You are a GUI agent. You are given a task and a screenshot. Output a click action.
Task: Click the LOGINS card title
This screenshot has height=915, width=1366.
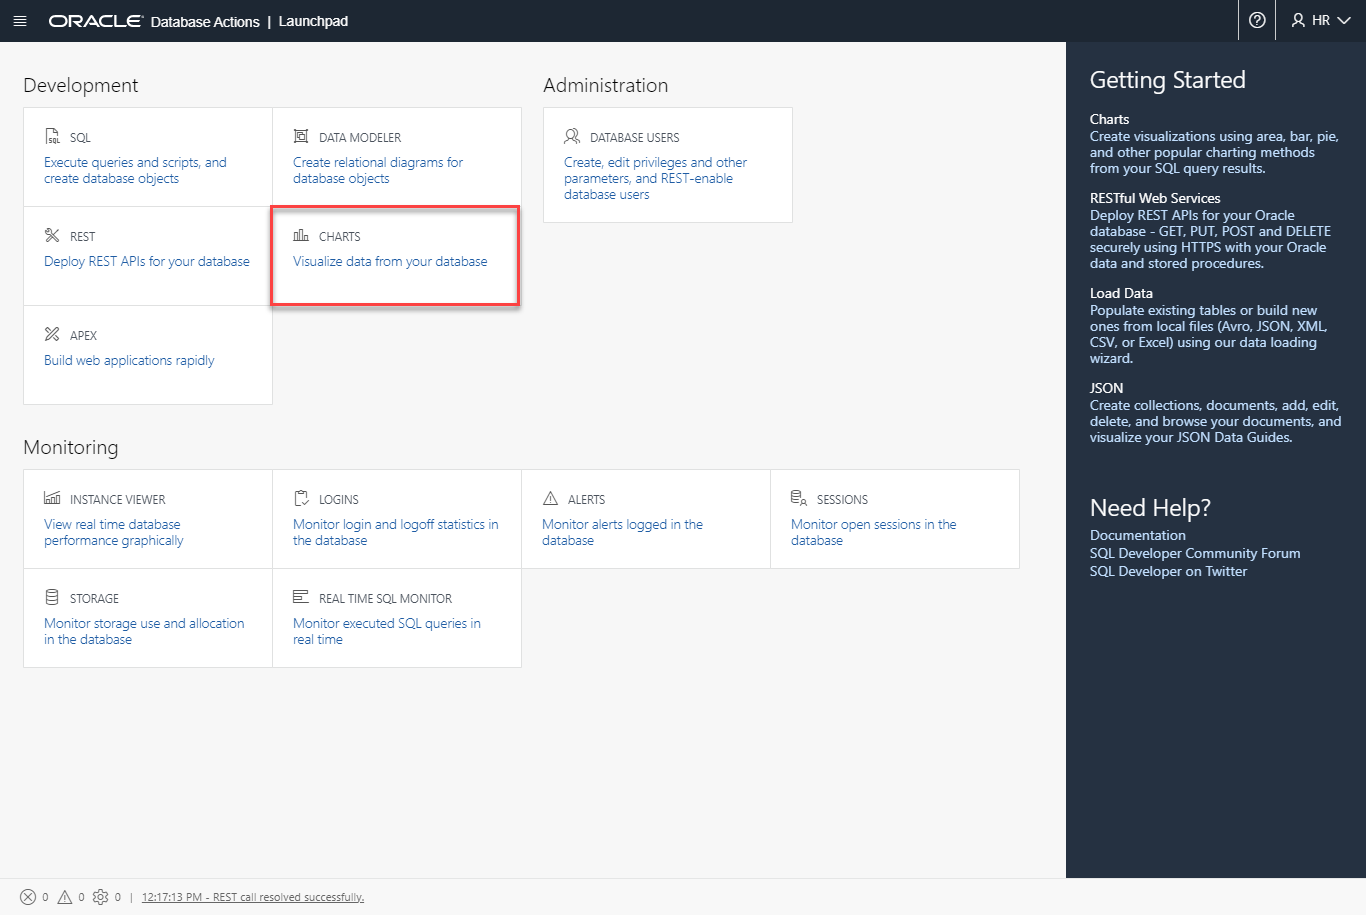[x=339, y=499]
